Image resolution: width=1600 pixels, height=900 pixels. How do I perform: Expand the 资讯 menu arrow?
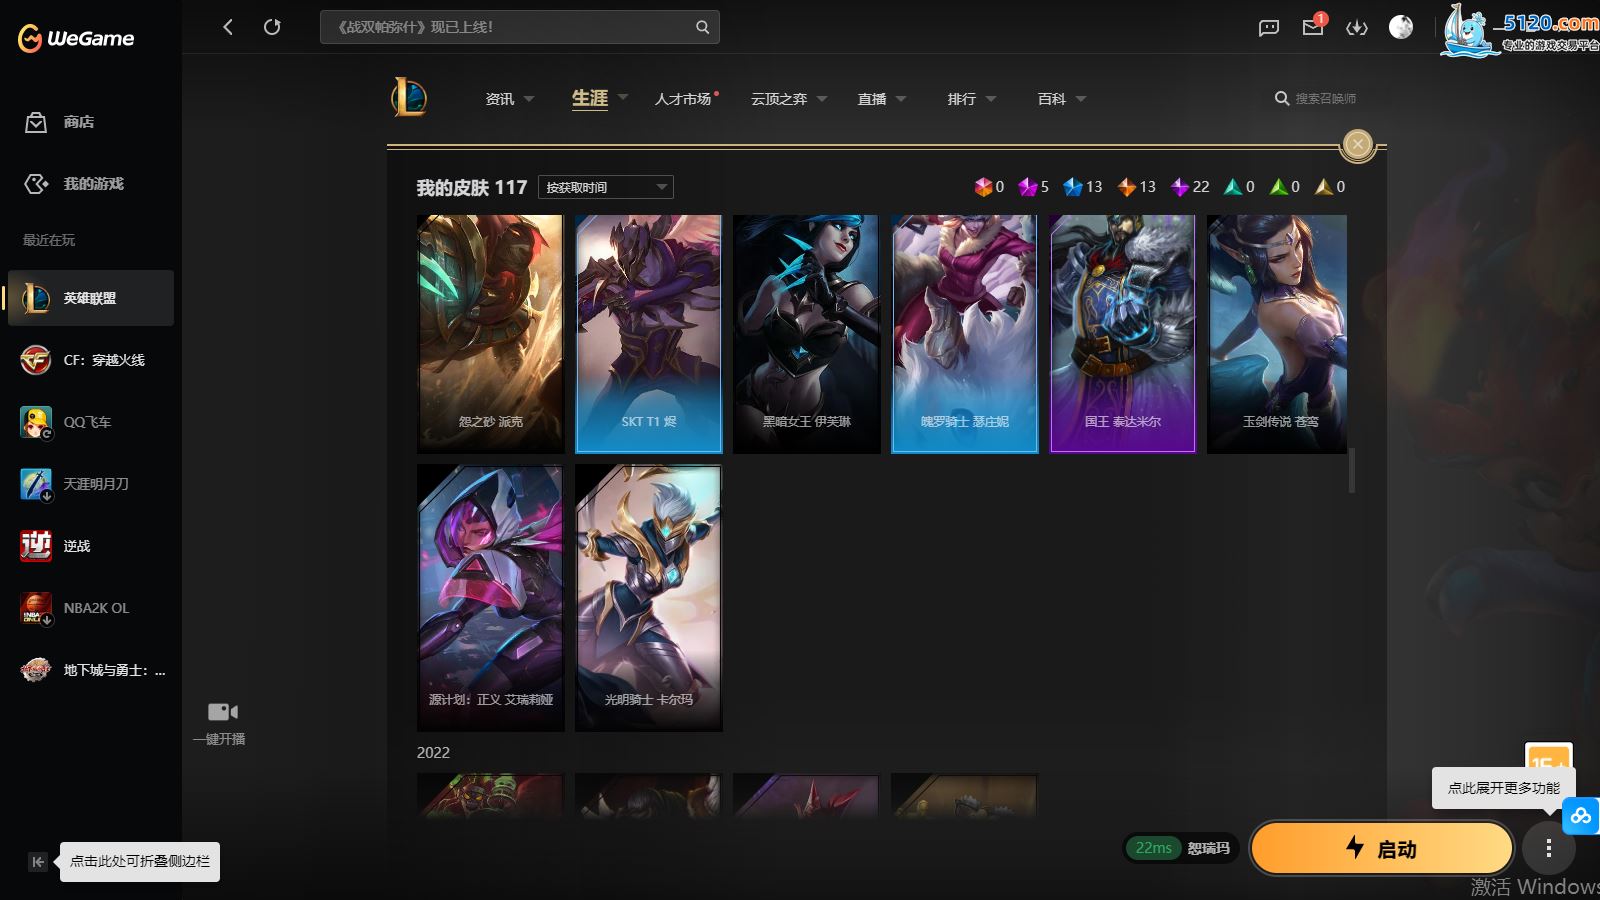[x=529, y=99]
